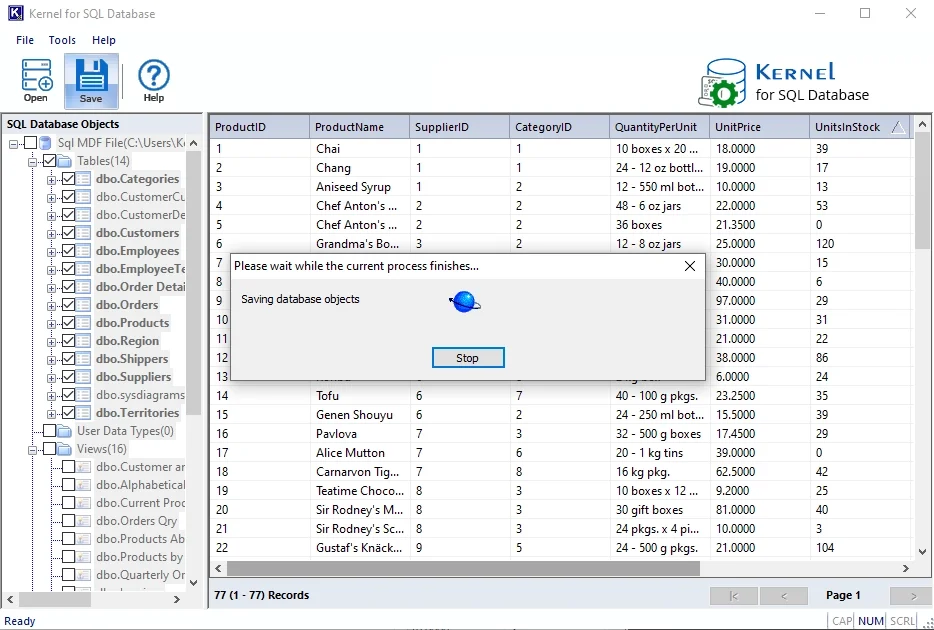934x630 pixels.
Task: Expand the dbo.Territories node
Action: pos(52,414)
